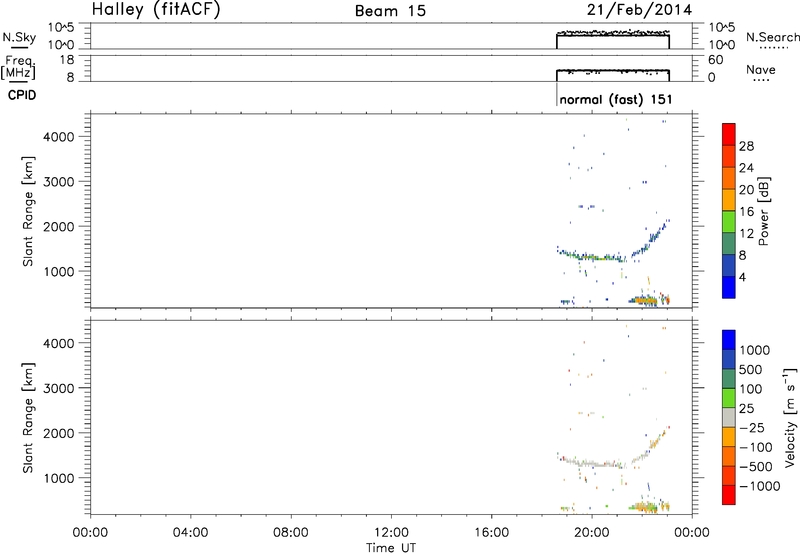Click the red top swatch of Power colorbar

[x=729, y=134]
